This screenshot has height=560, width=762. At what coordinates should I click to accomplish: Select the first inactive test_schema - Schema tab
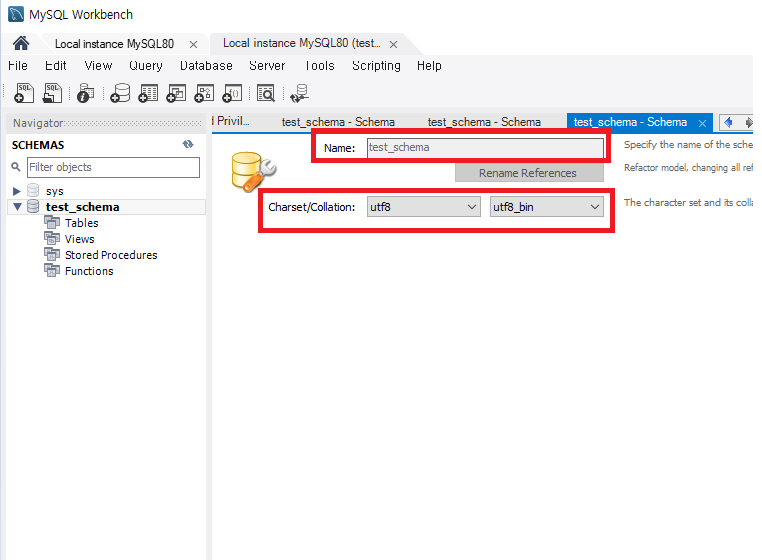pyautogui.click(x=338, y=122)
